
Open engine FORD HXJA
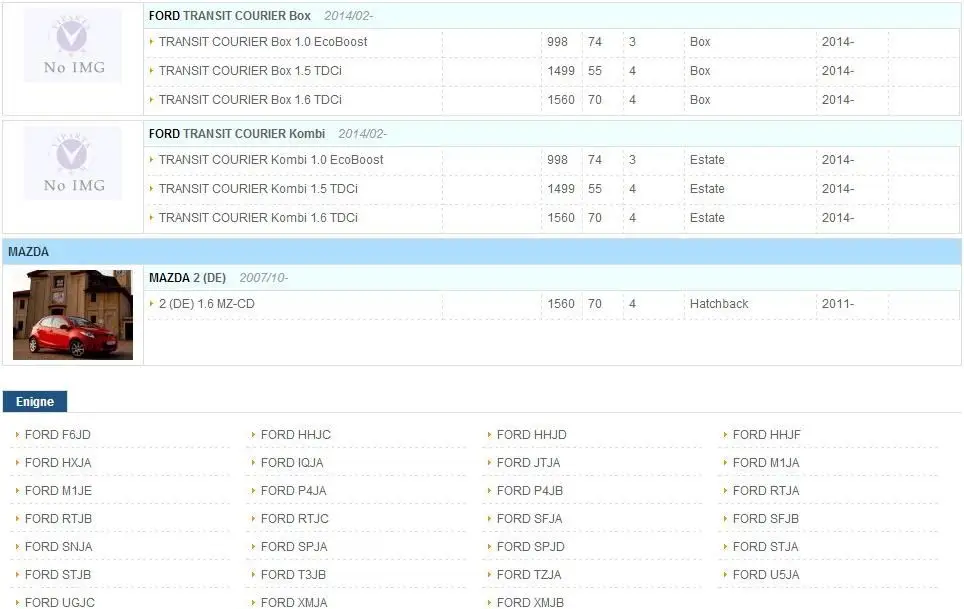(58, 463)
